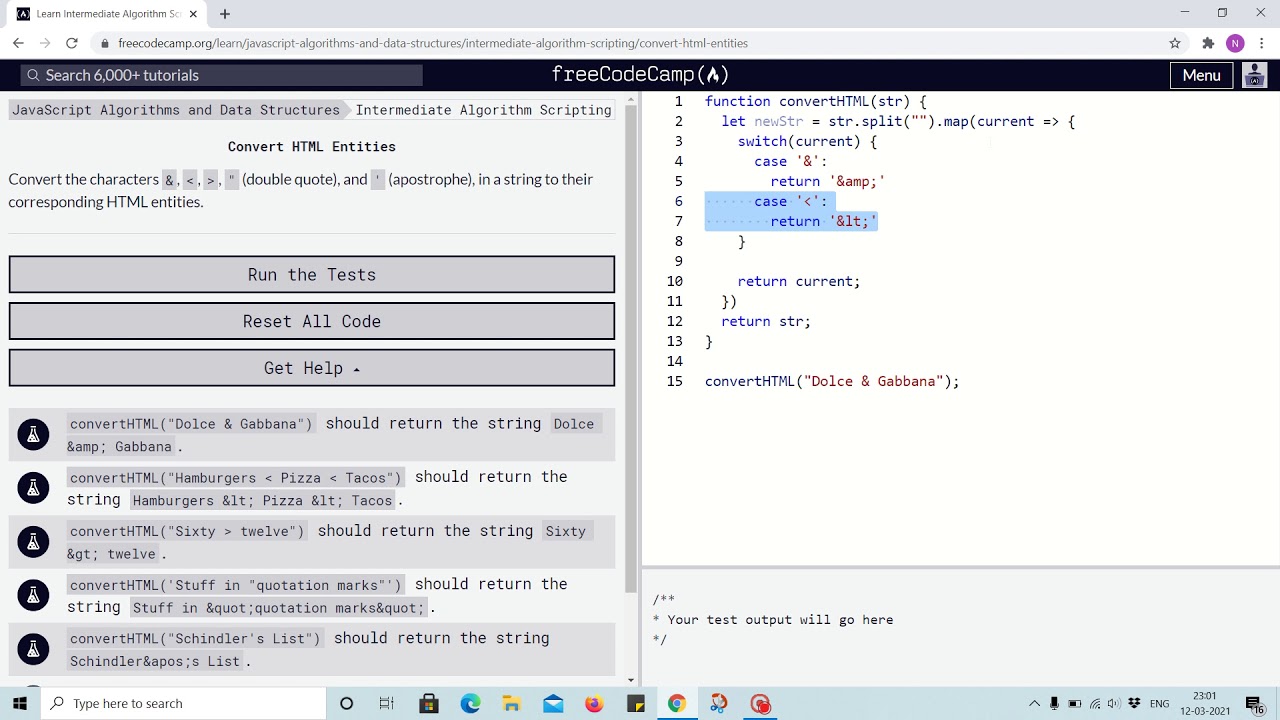This screenshot has height=720, width=1280.
Task: Click code line 12 return str;
Action: (x=766, y=321)
